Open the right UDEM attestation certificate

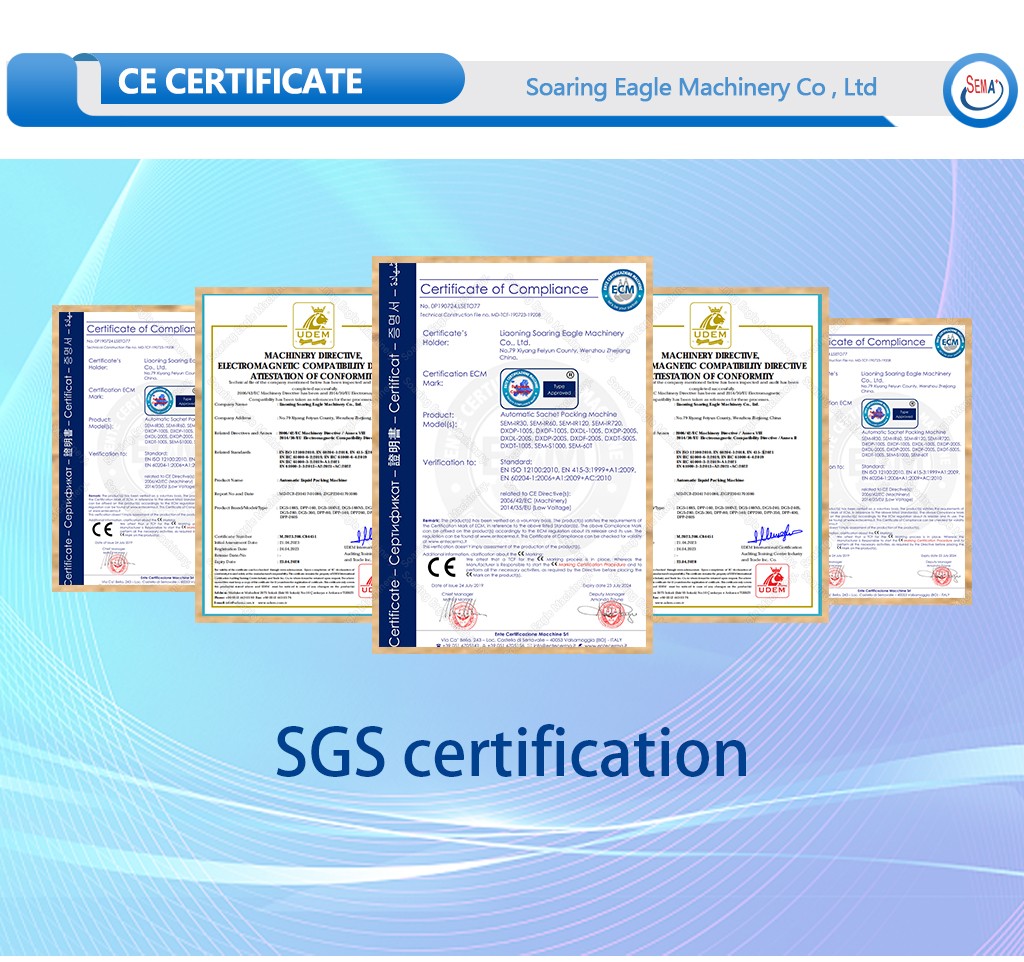point(740,455)
